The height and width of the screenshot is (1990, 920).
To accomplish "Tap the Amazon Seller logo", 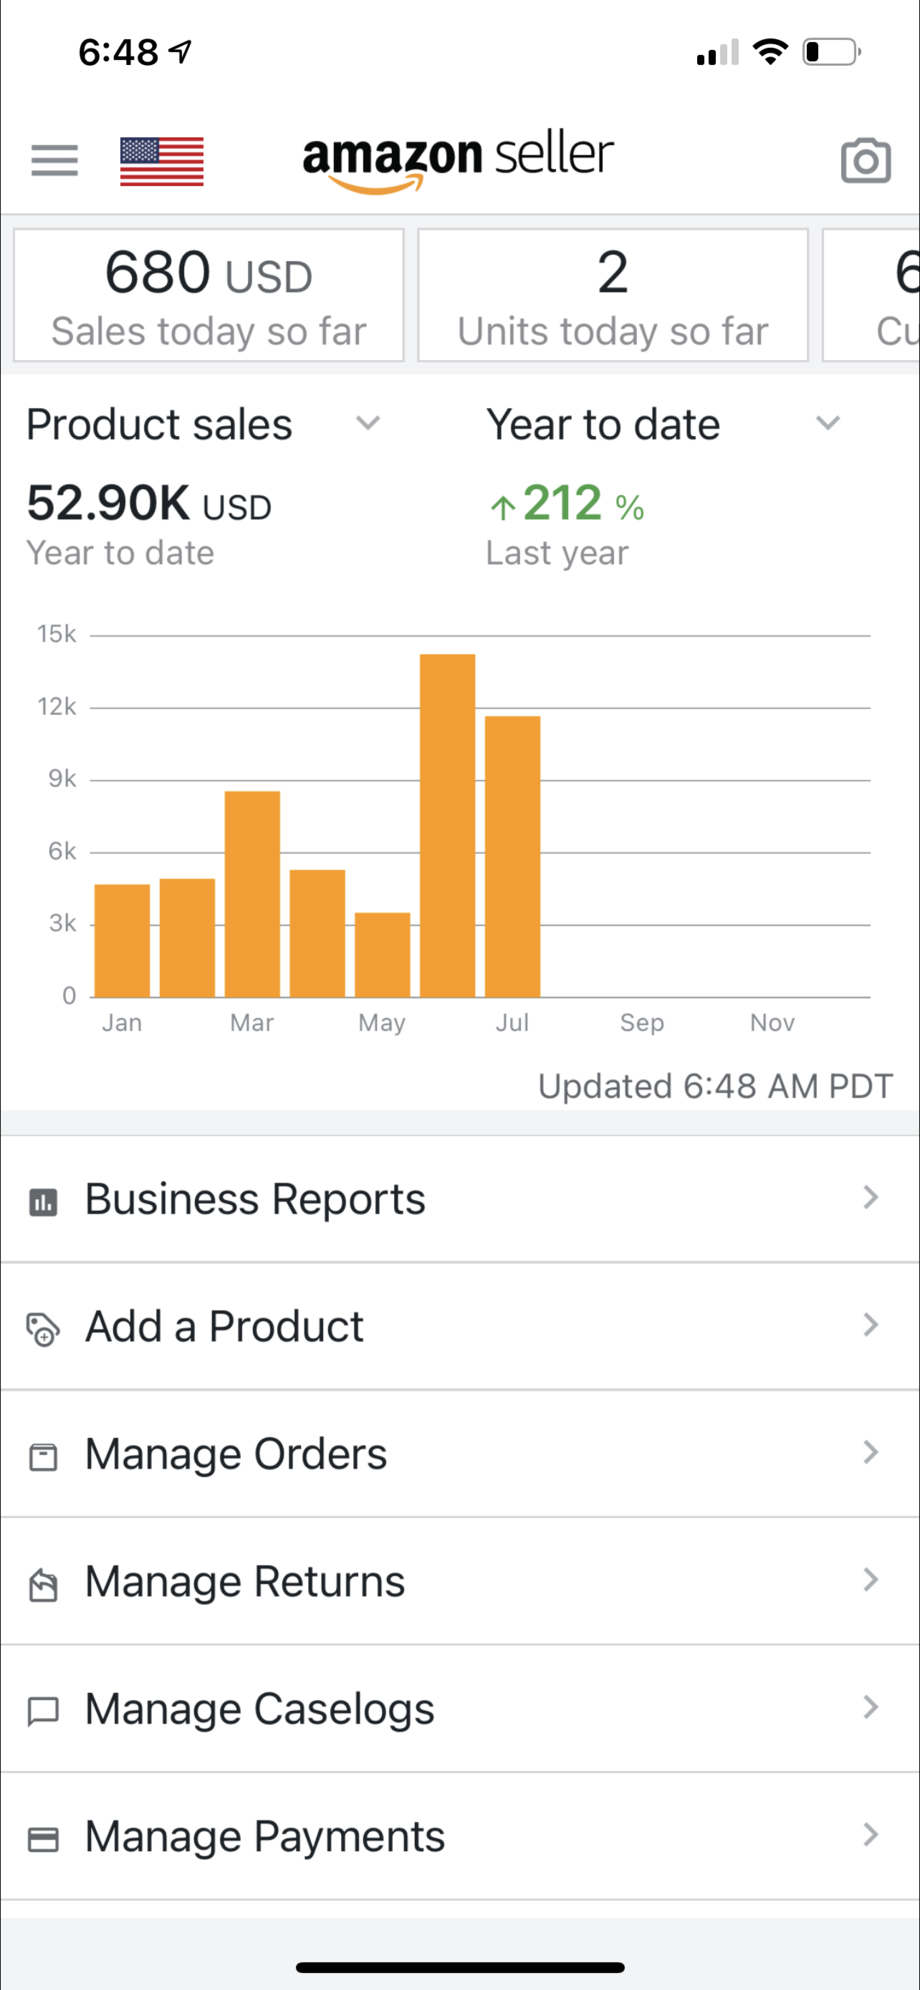I will coord(458,160).
